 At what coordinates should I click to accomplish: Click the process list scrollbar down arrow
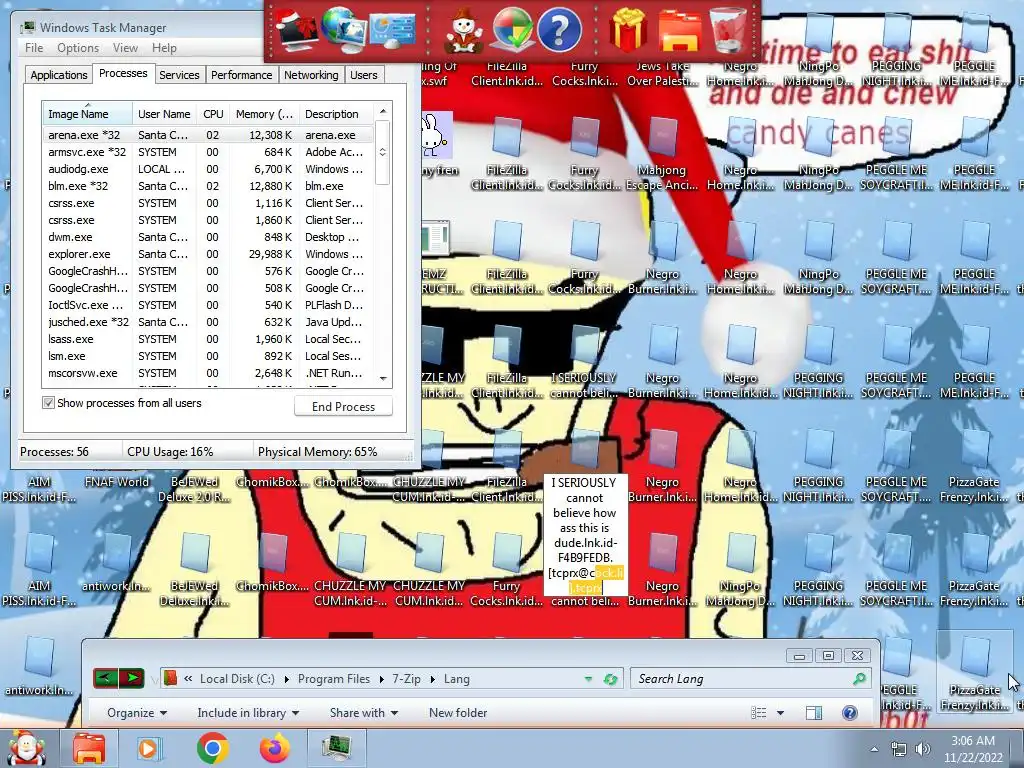(383, 379)
